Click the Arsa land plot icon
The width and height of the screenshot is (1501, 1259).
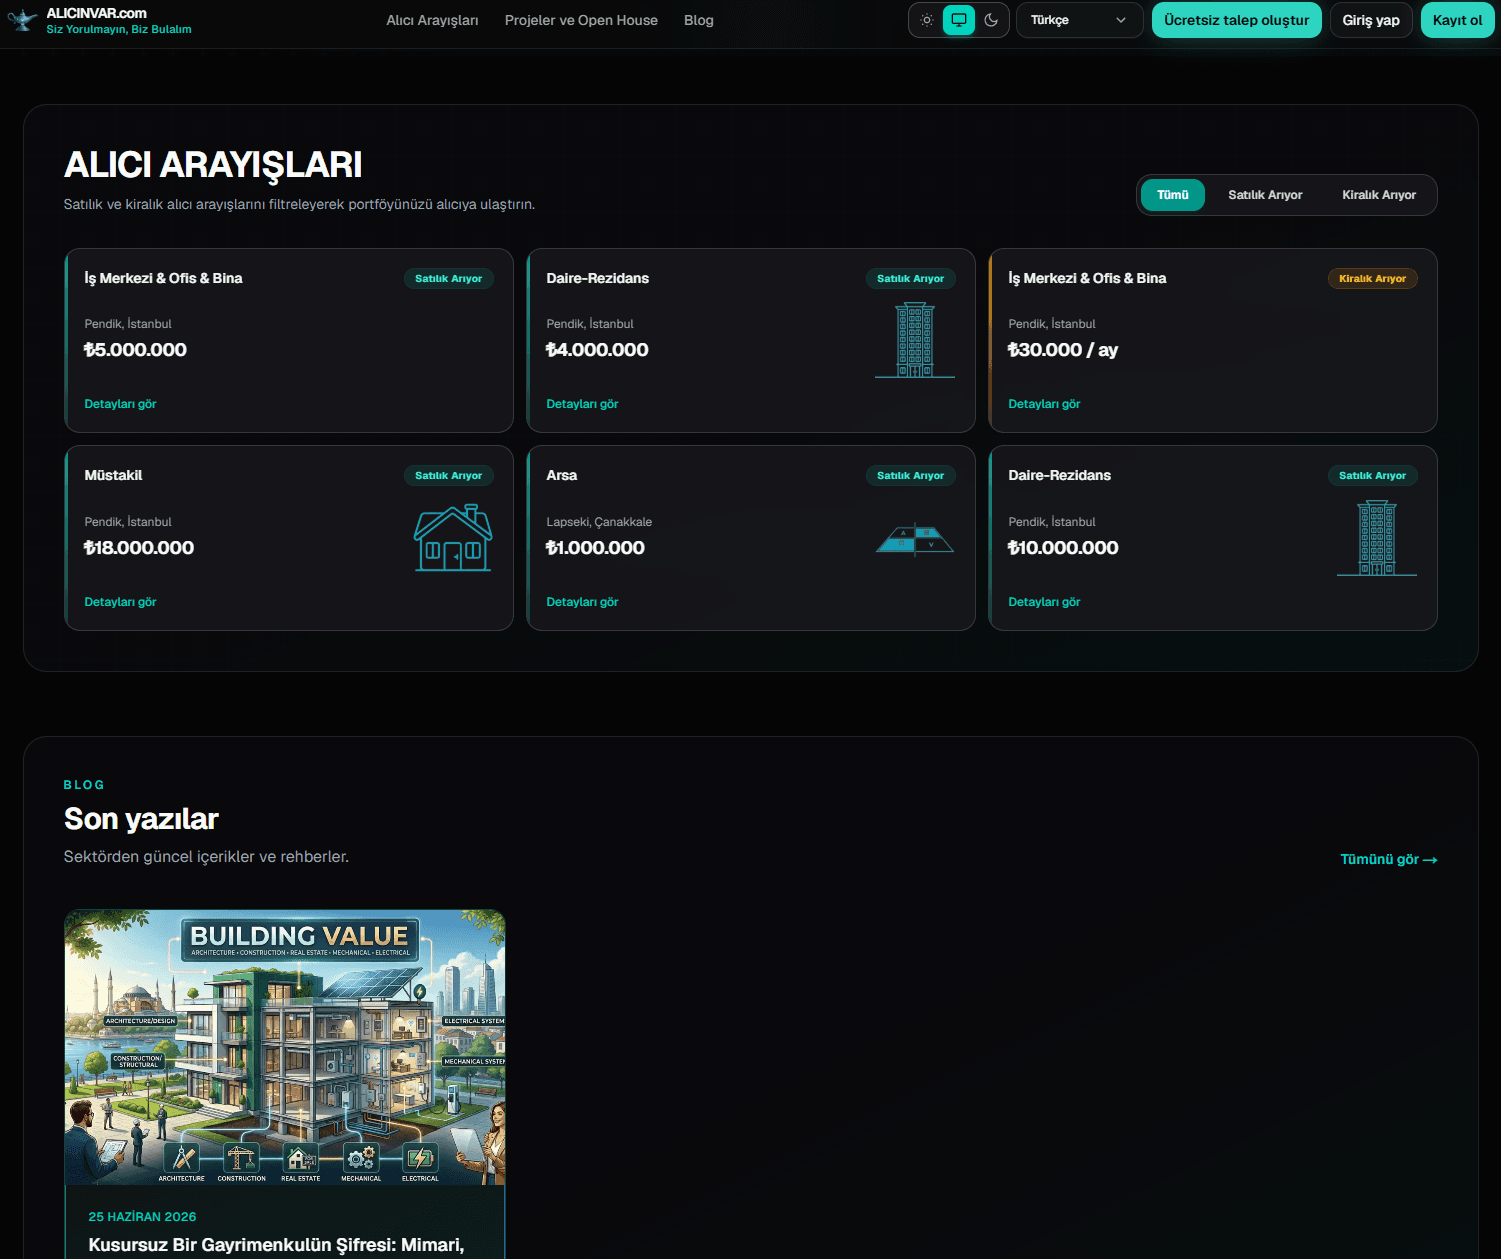[x=915, y=540]
